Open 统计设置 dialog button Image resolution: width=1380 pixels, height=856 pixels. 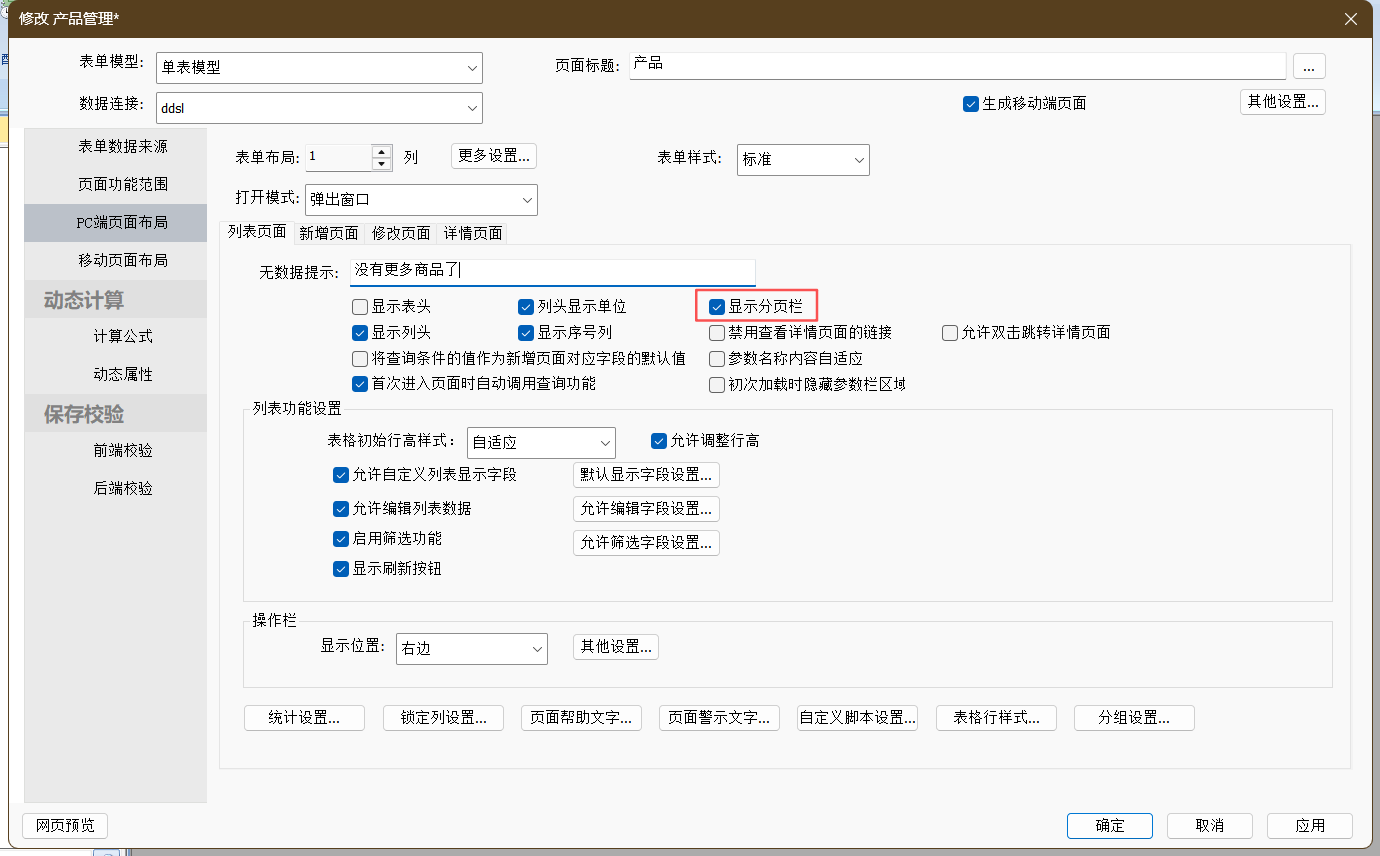304,718
